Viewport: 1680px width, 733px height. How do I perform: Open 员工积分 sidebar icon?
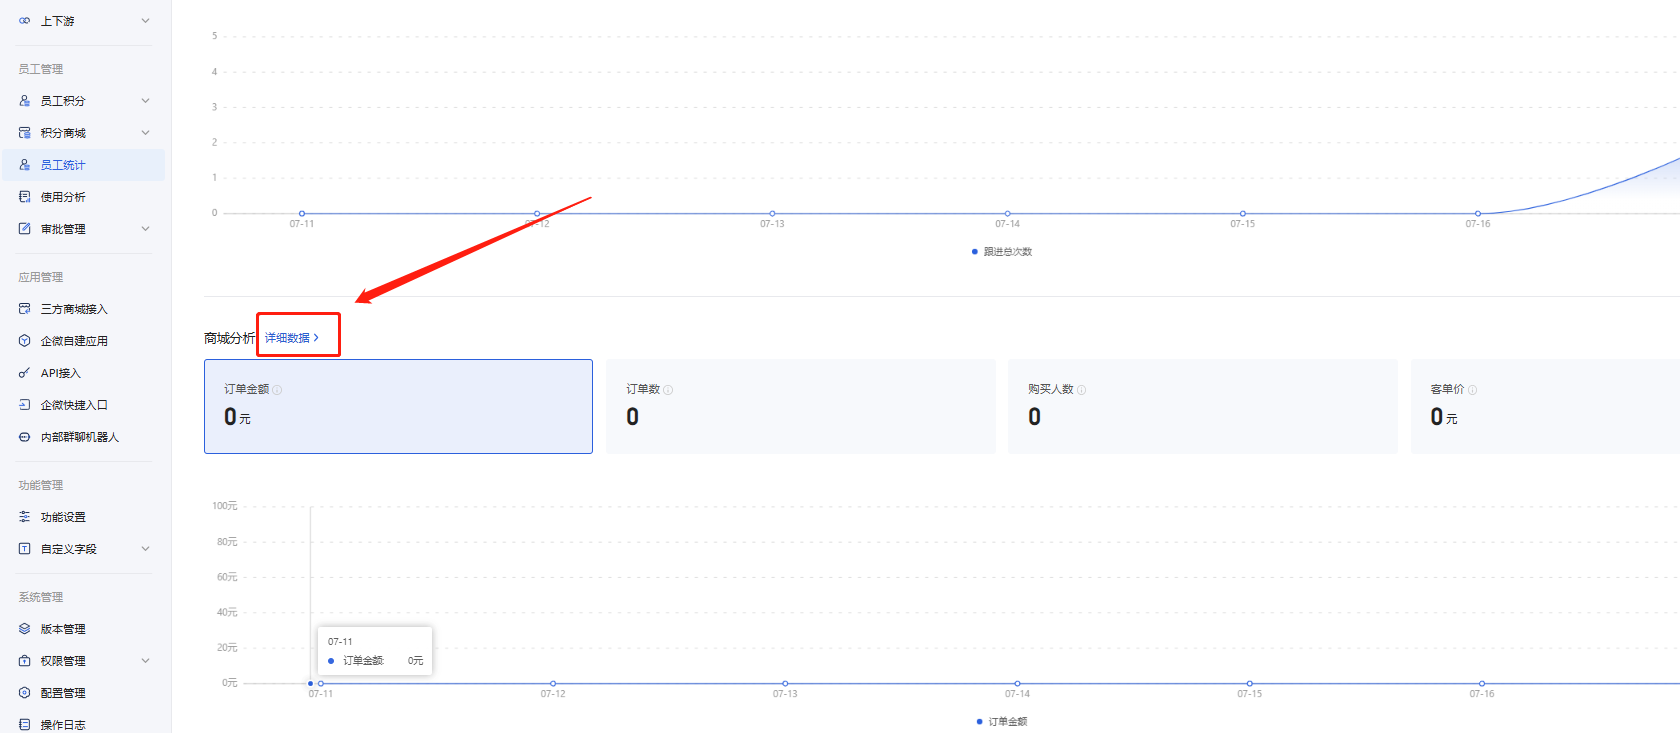25,101
